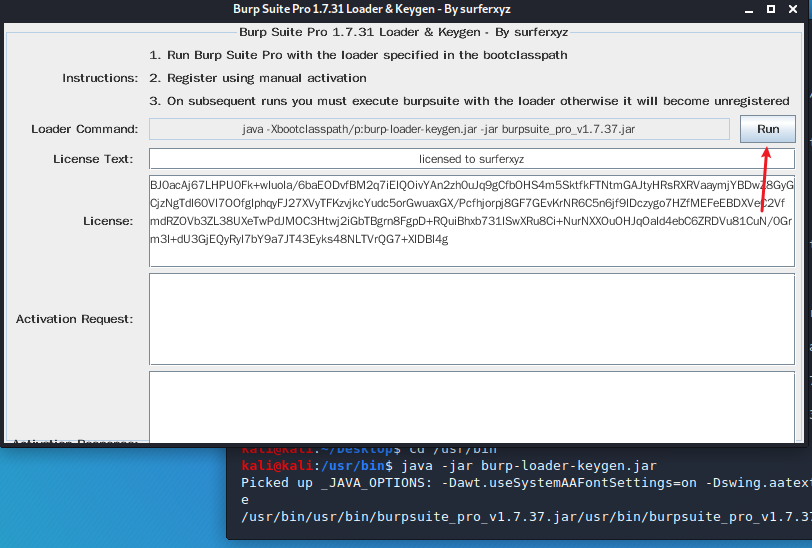Minimize the Burp Suite Loader & Keygen window
The image size is (812, 548).
[x=749, y=9]
